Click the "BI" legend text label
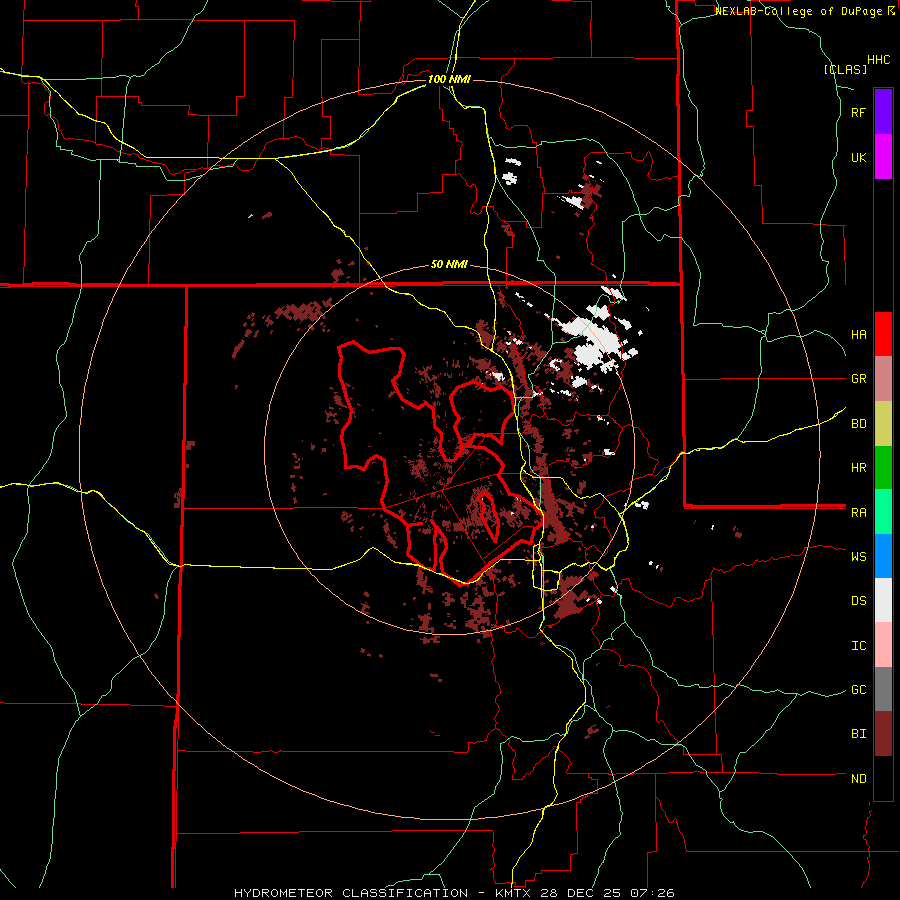 pyautogui.click(x=859, y=734)
